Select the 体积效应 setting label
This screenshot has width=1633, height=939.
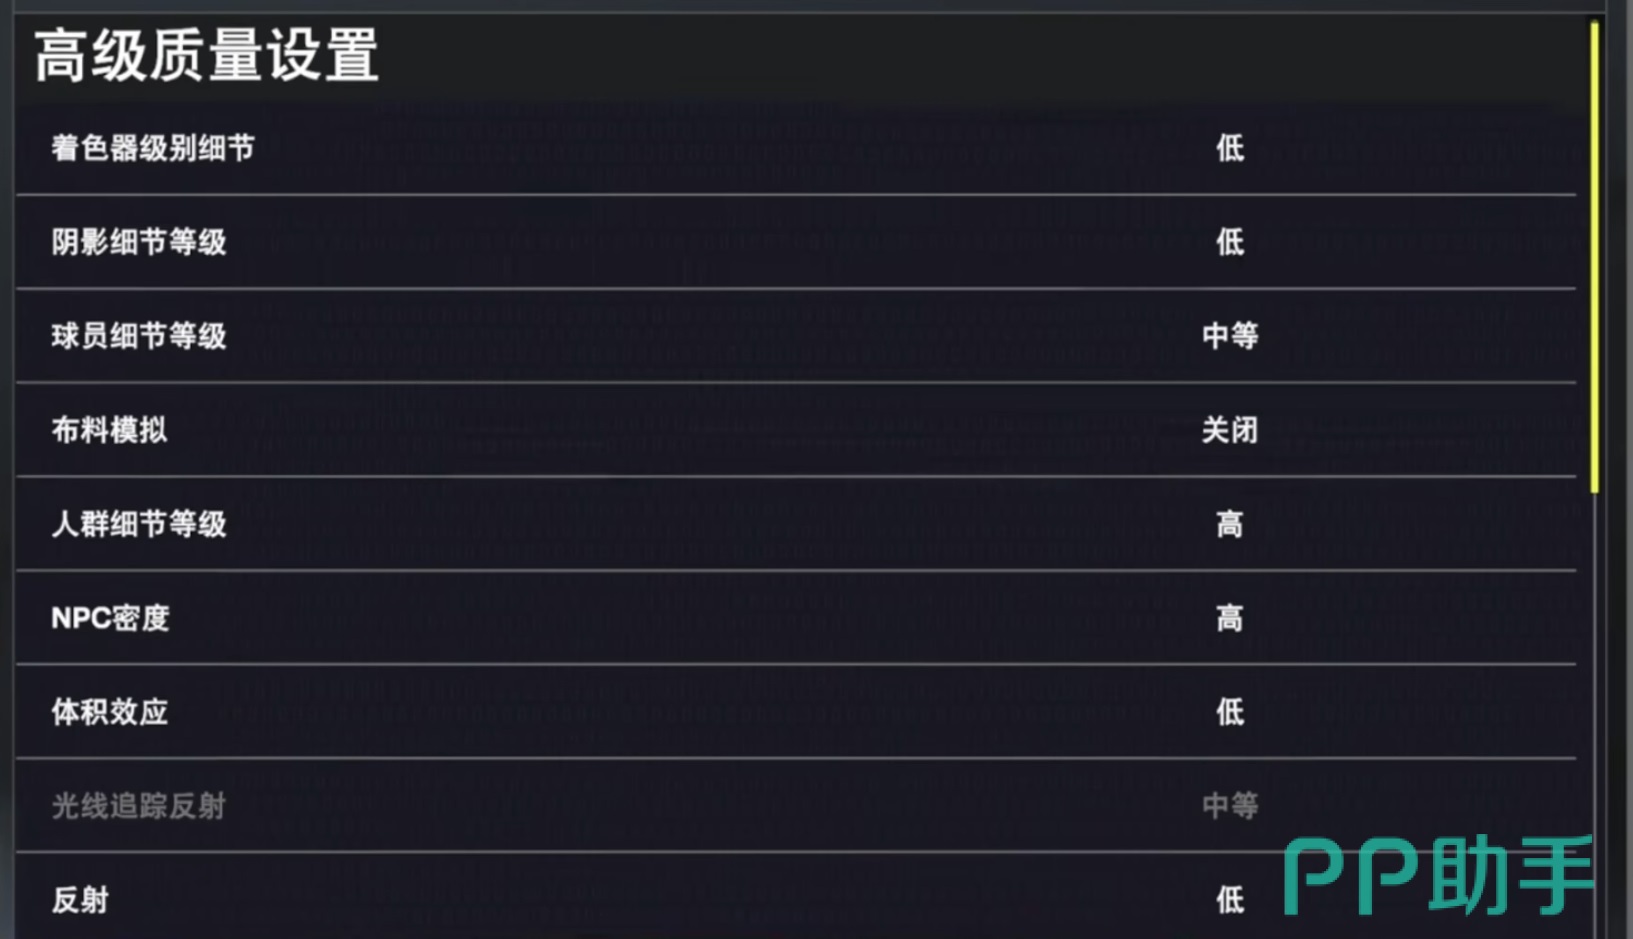pos(110,712)
